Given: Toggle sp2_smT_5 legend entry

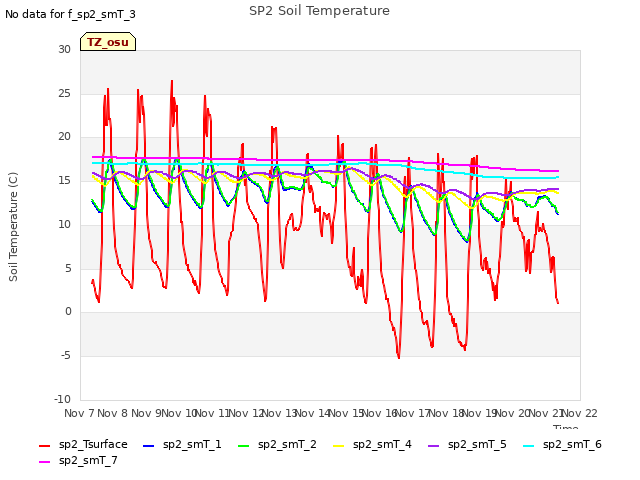Looking at the screenshot, I should 467,444.
